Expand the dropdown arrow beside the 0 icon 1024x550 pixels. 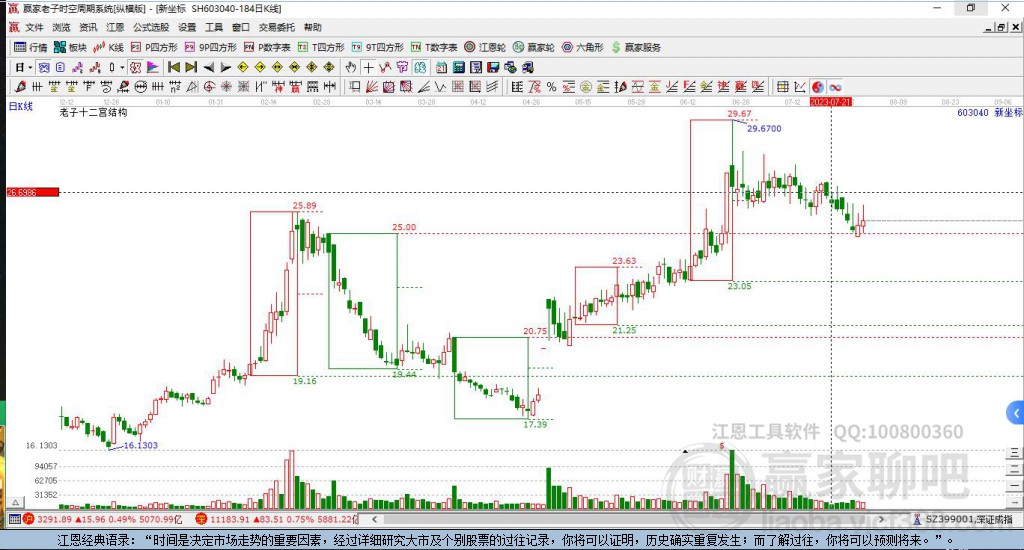pos(122,67)
